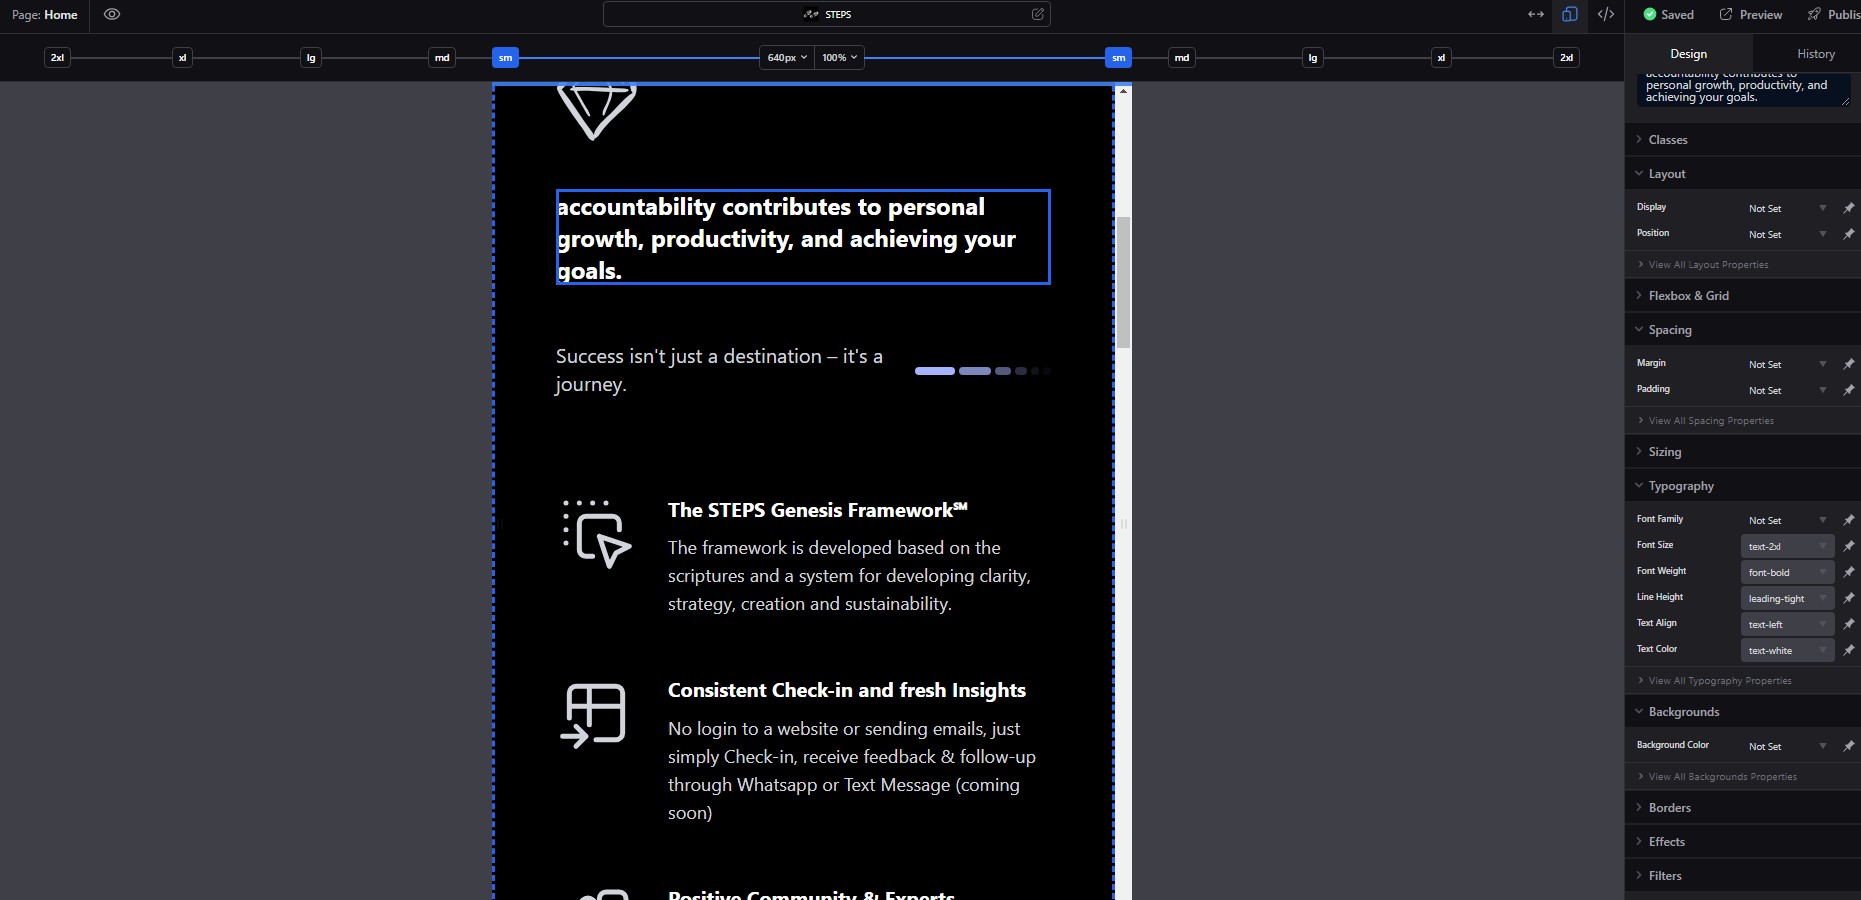The width and height of the screenshot is (1861, 900).
Task: Pin the Background Color property
Action: pyautogui.click(x=1848, y=746)
